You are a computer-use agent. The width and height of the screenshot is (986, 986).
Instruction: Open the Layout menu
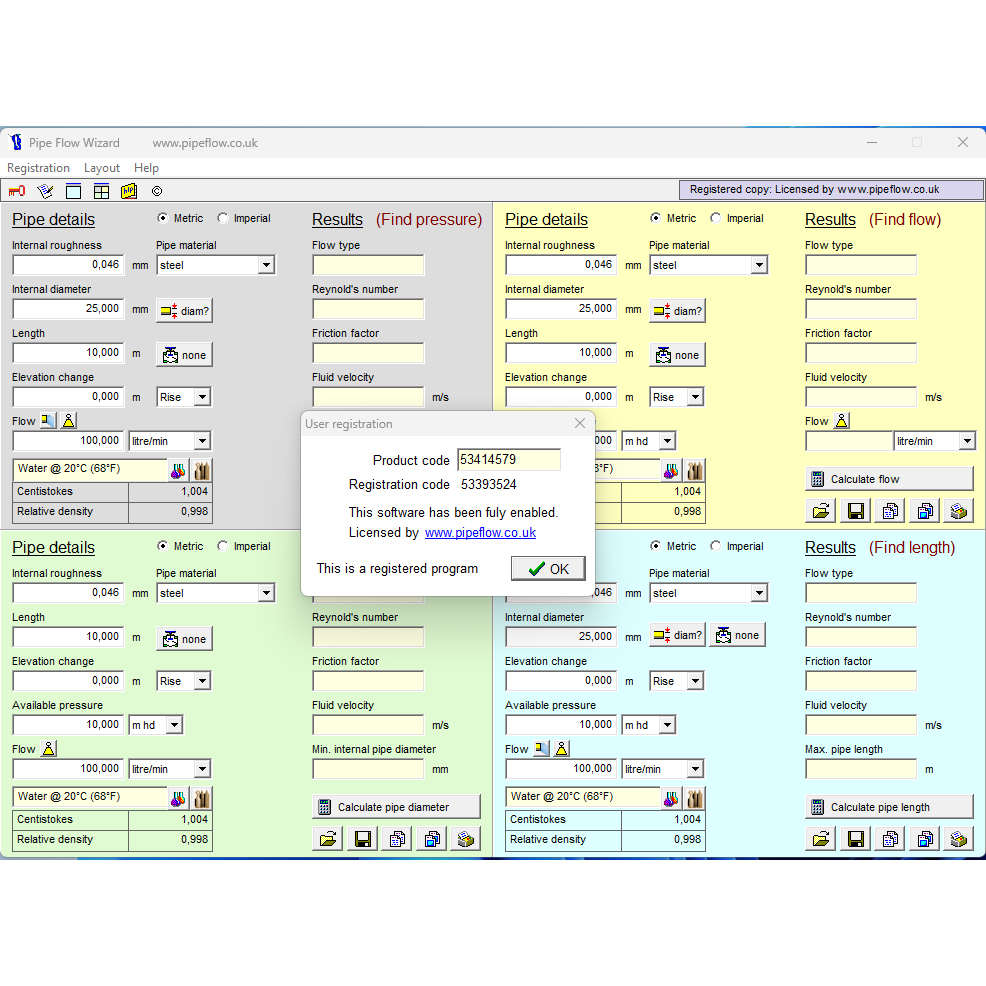click(101, 168)
